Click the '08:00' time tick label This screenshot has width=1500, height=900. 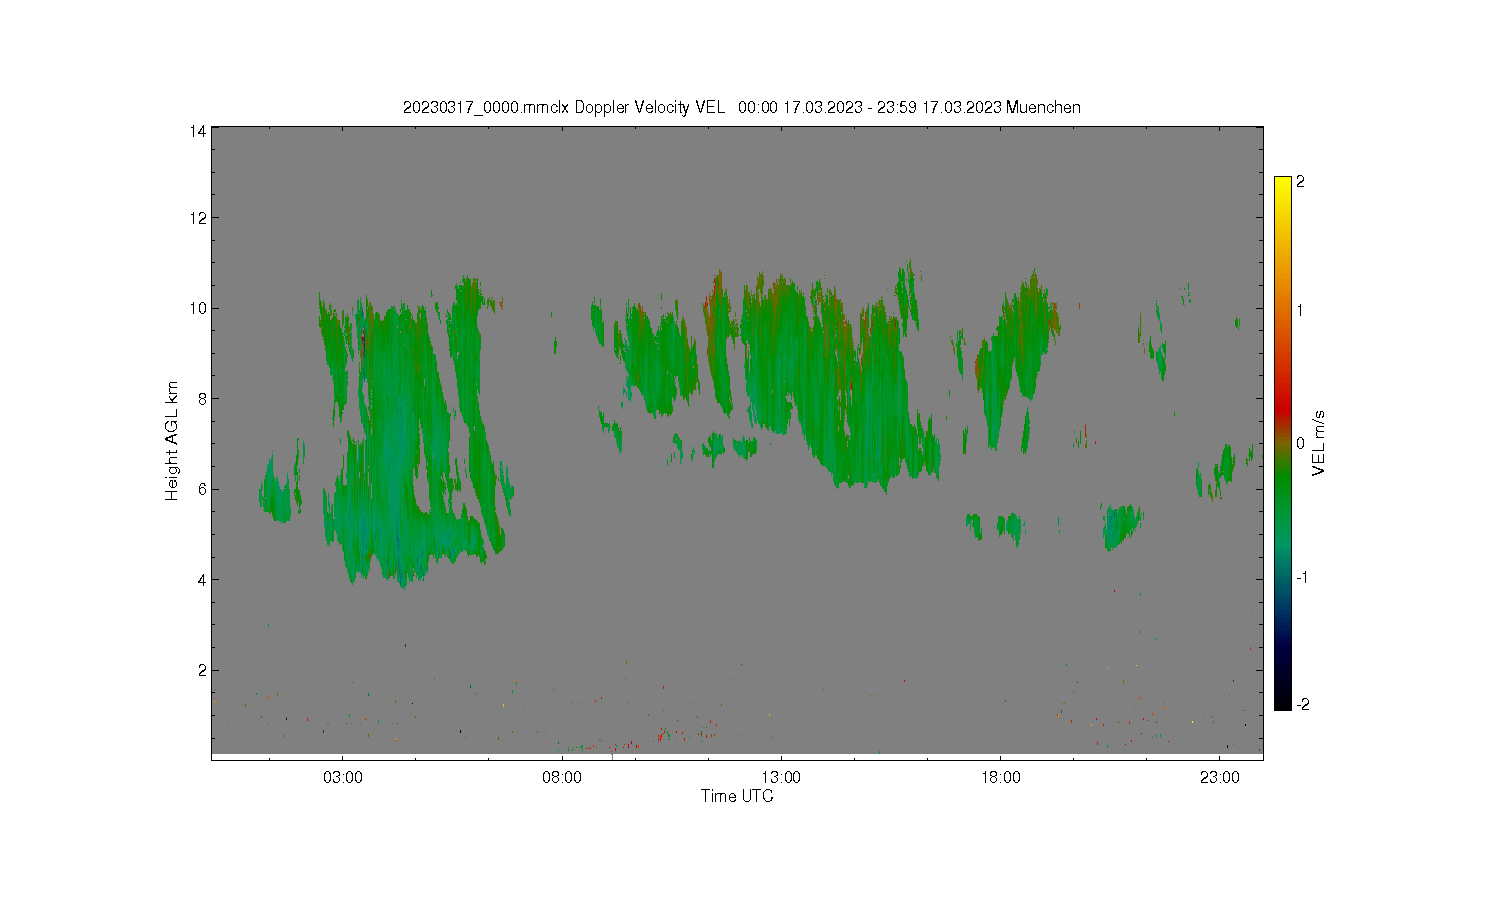click(562, 778)
